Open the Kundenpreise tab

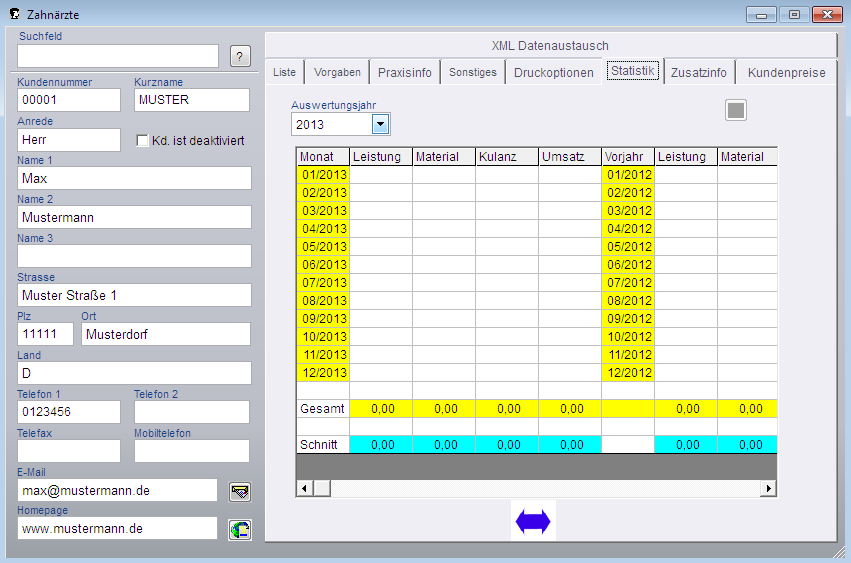(786, 72)
